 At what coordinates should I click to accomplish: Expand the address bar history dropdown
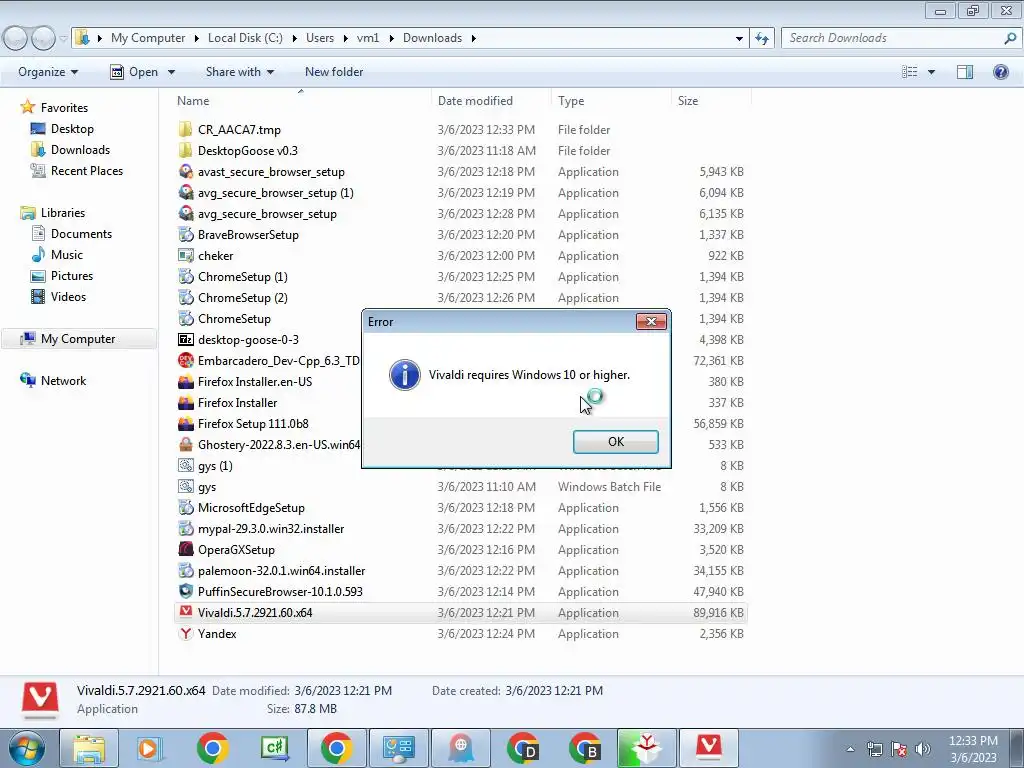pyautogui.click(x=739, y=39)
